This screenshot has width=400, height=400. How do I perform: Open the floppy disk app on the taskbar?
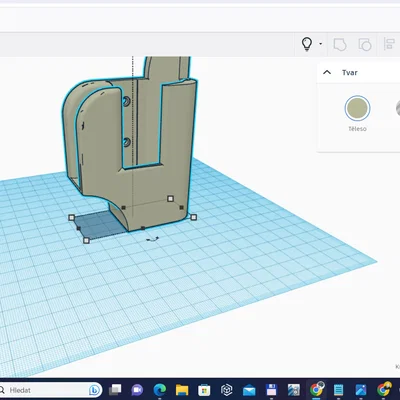click(271, 390)
